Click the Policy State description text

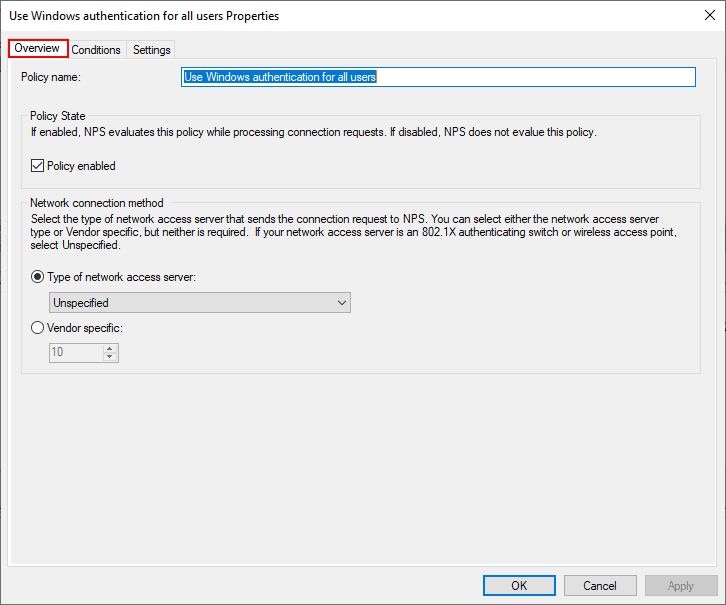coord(313,132)
